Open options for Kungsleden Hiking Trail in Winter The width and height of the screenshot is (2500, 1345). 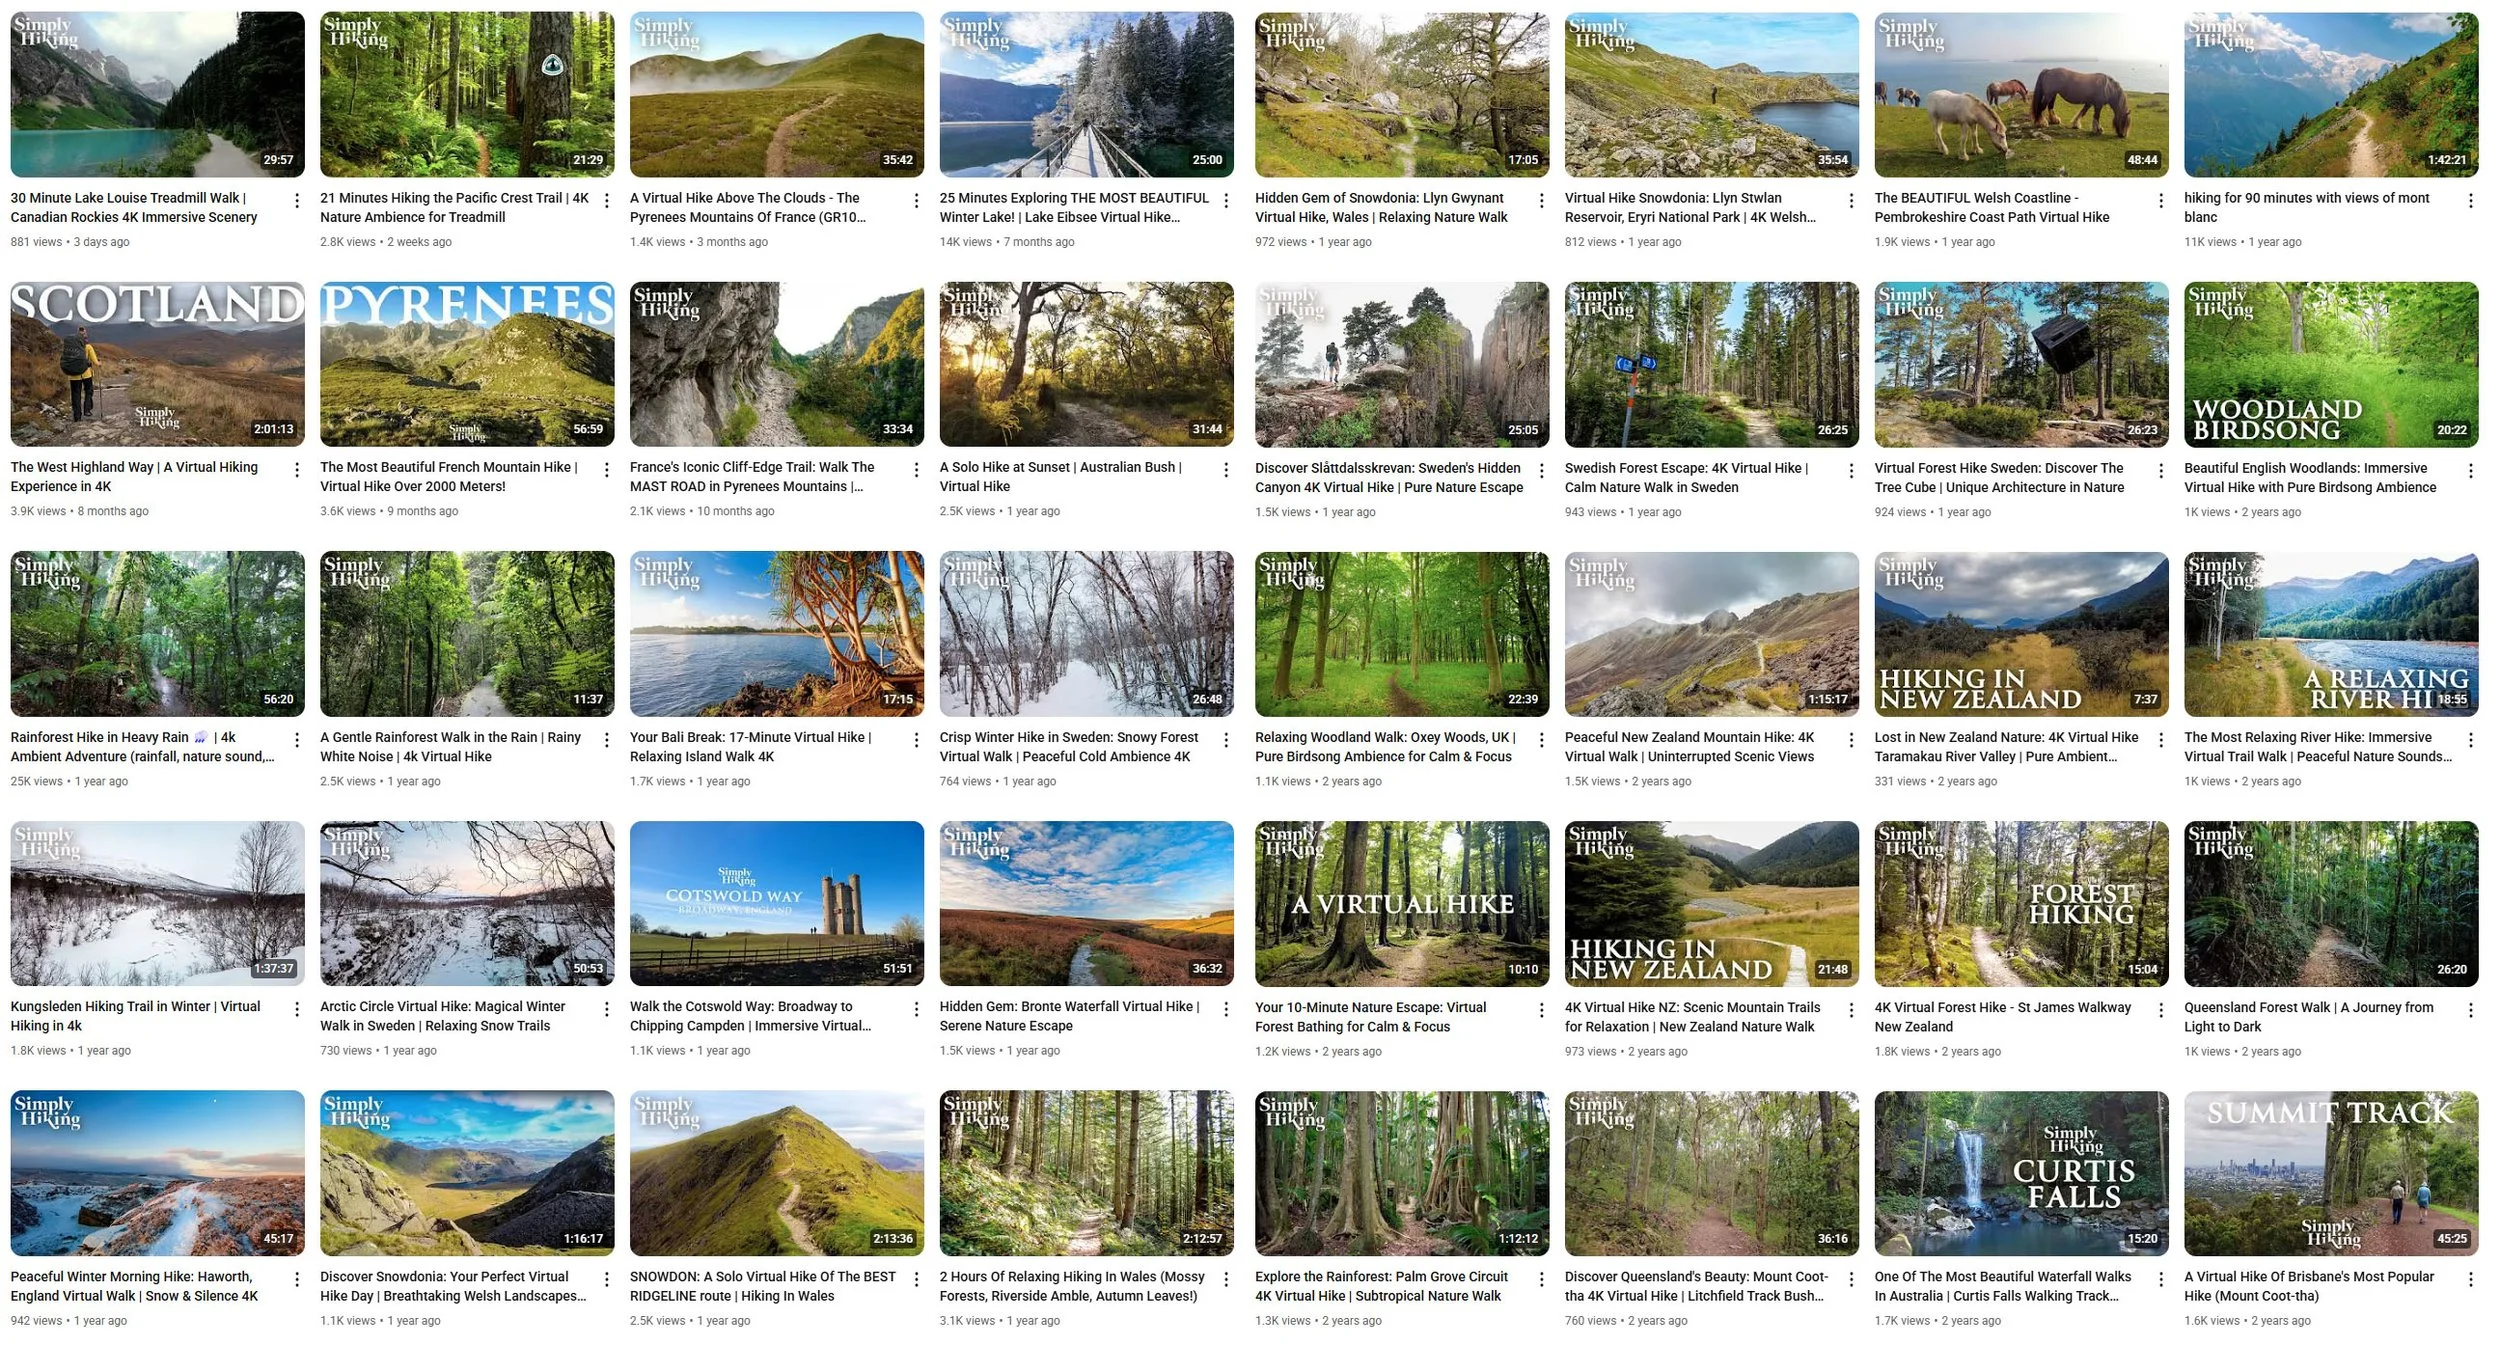tap(297, 1009)
